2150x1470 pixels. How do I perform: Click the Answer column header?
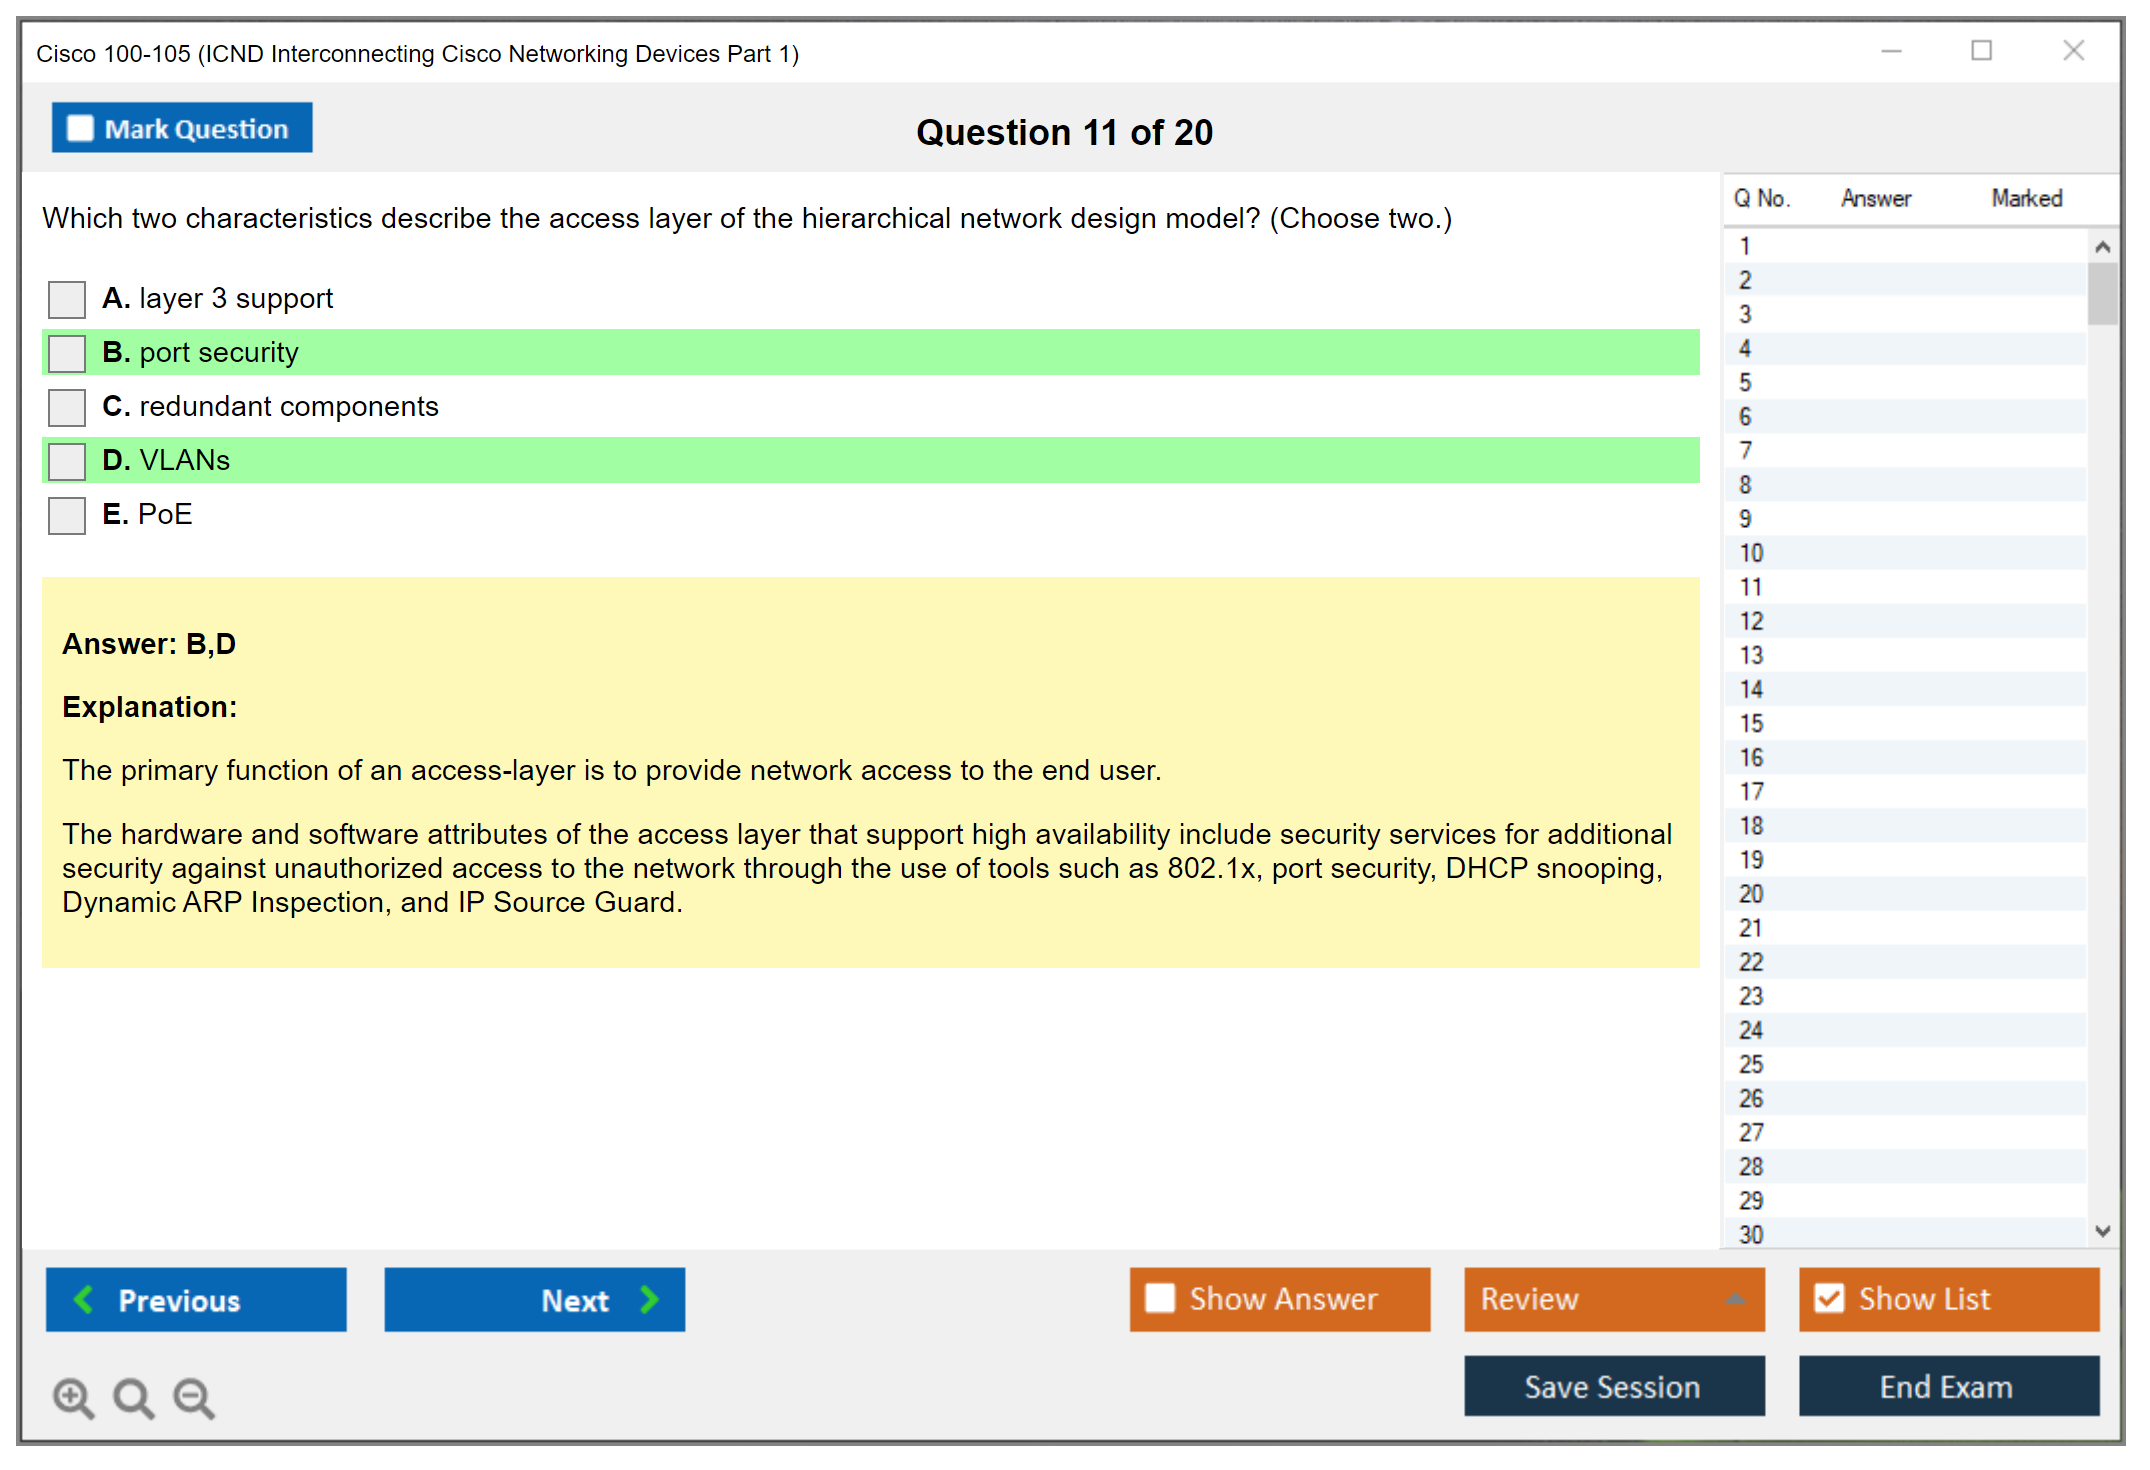pos(1875,198)
